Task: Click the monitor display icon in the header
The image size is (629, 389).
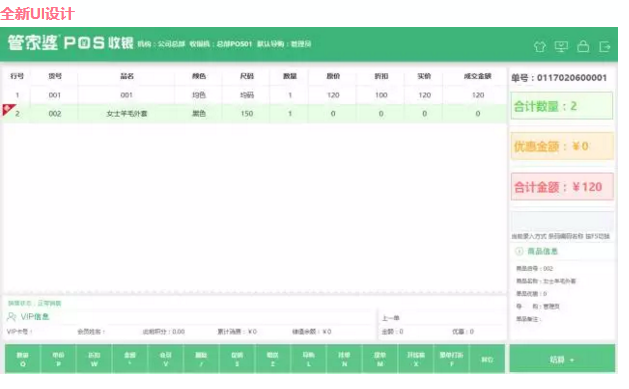Action: pos(561,47)
